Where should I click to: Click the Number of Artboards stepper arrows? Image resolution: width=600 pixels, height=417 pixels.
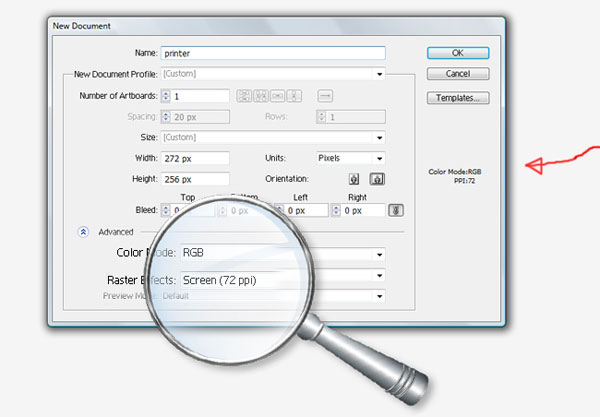pos(166,96)
